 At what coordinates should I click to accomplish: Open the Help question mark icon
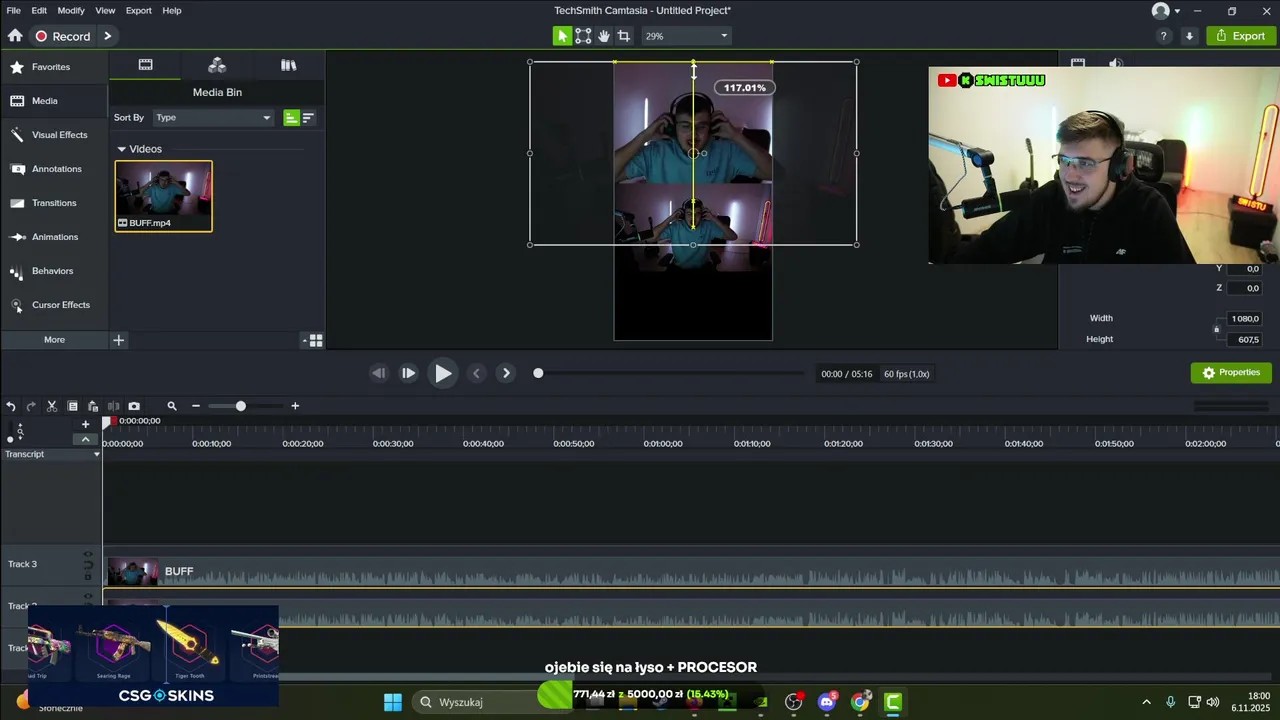click(1163, 36)
